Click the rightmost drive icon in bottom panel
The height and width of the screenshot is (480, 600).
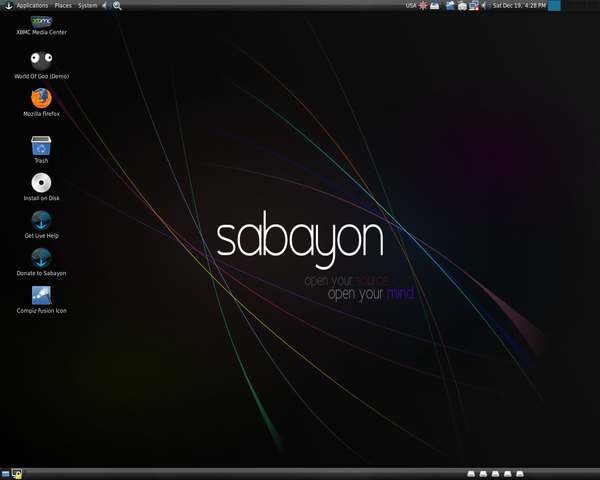click(x=520, y=474)
